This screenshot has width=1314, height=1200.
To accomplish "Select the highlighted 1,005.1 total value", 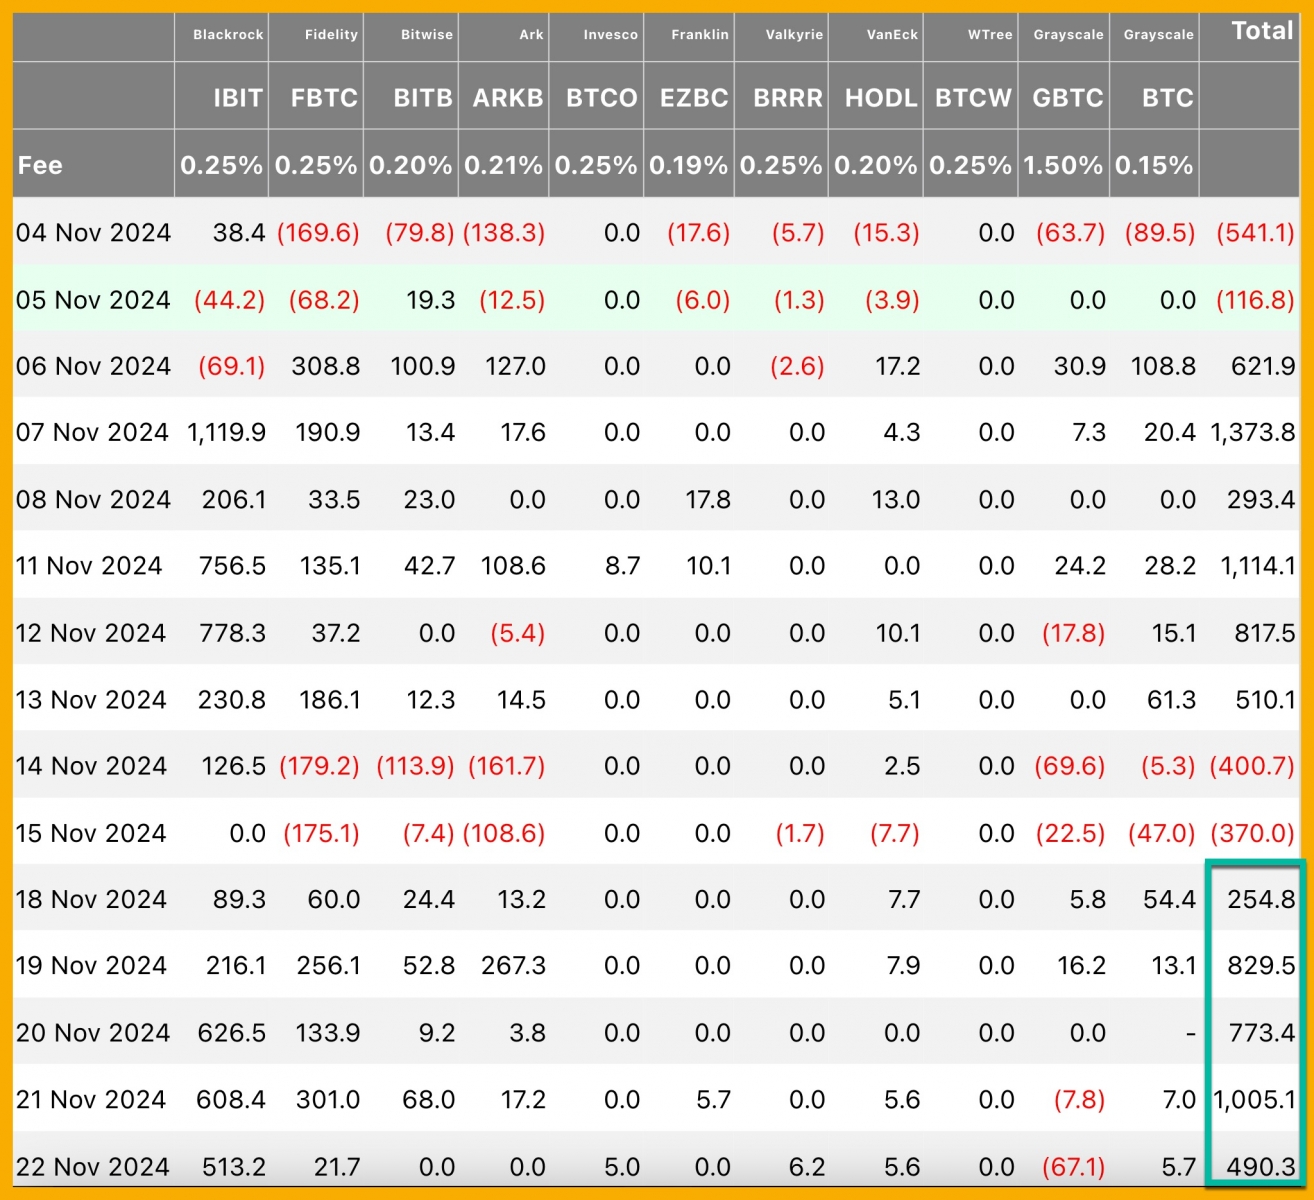I will [1254, 1100].
